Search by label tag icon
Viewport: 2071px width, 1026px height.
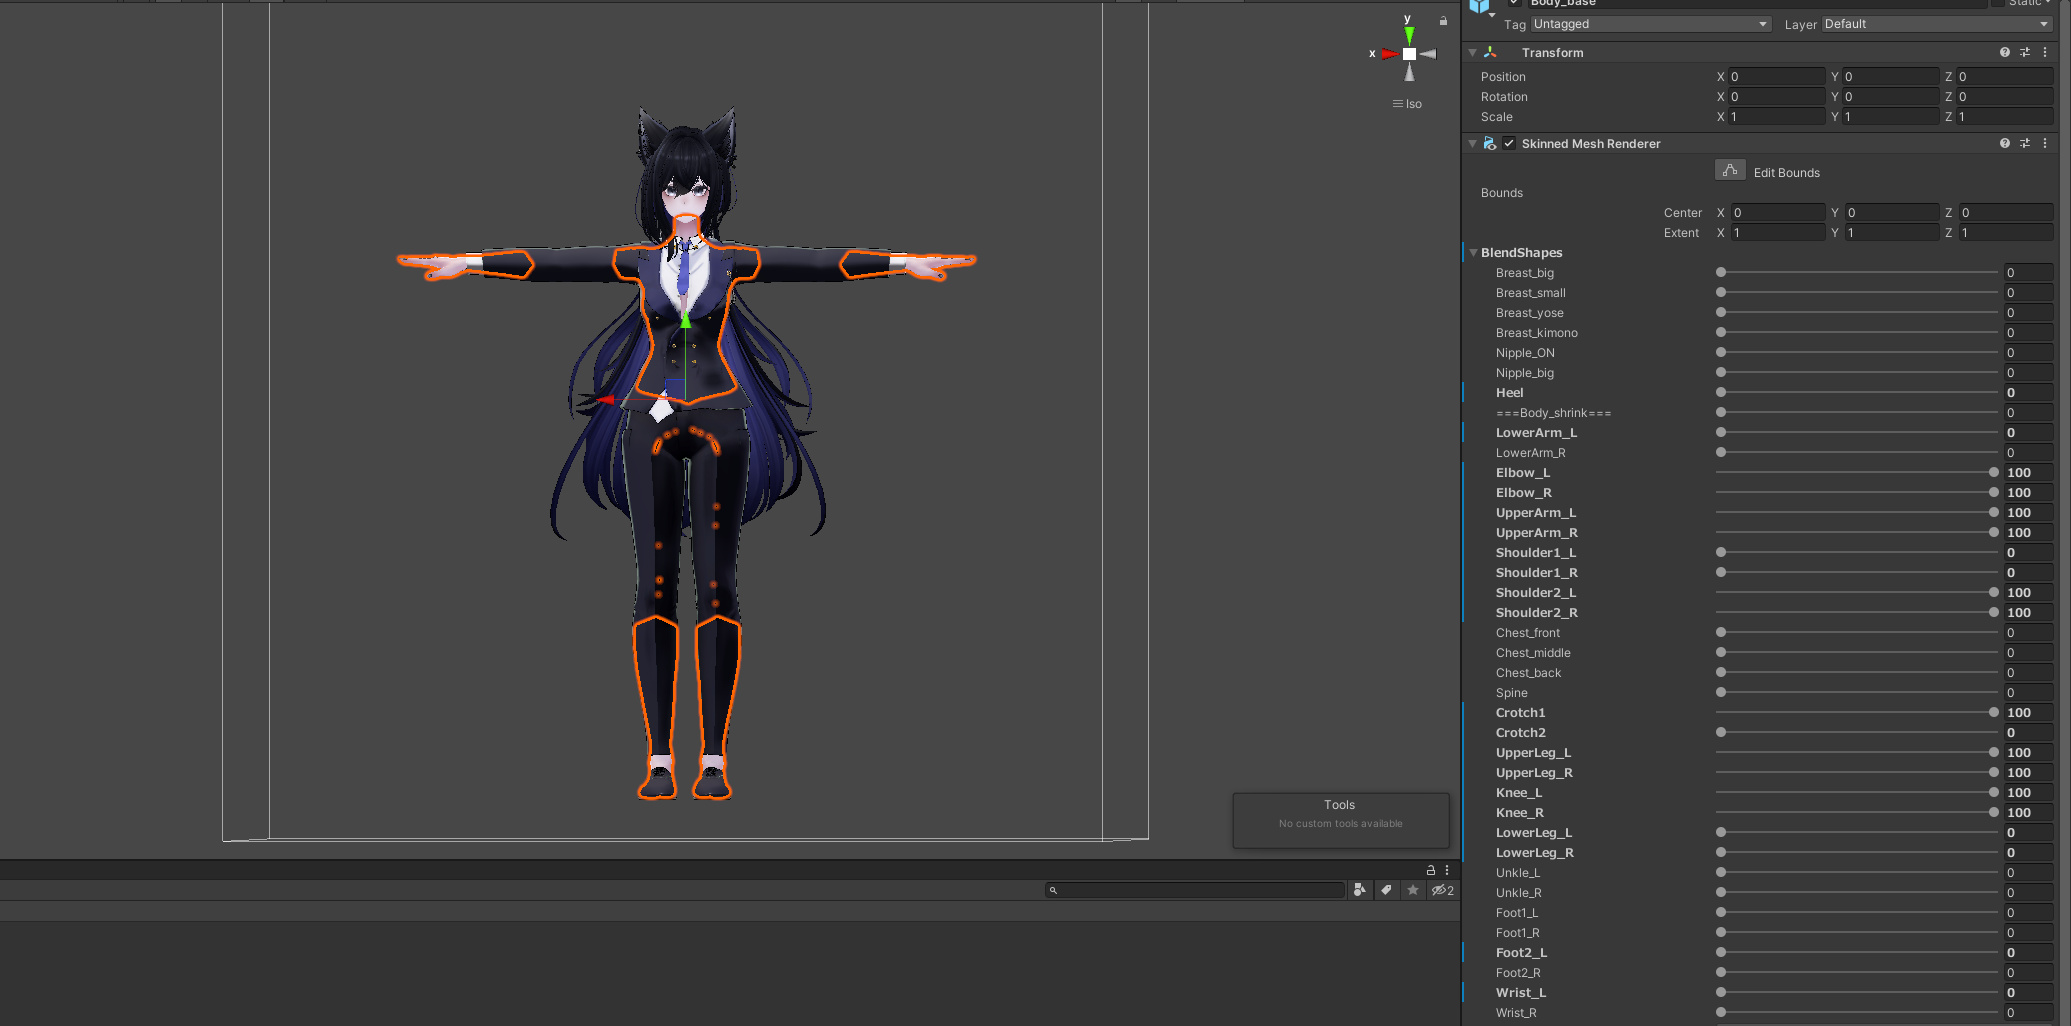(x=1386, y=889)
